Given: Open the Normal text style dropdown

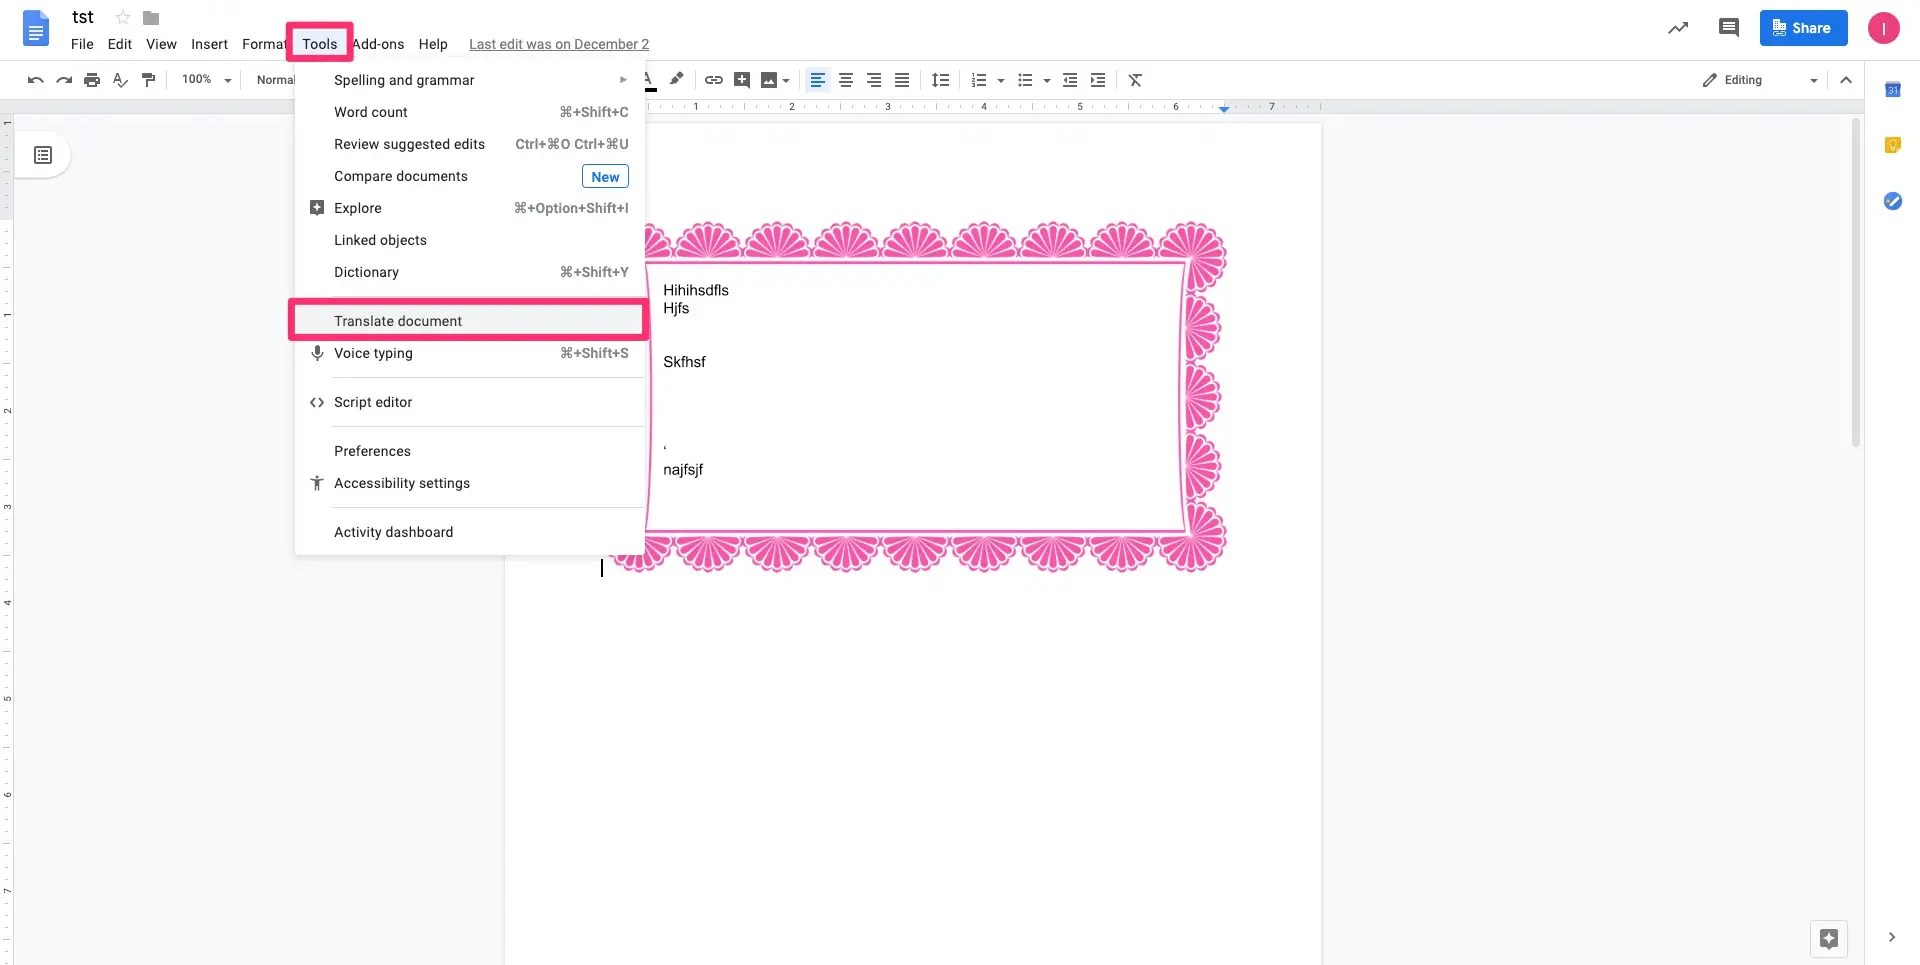Looking at the screenshot, I should pyautogui.click(x=274, y=80).
